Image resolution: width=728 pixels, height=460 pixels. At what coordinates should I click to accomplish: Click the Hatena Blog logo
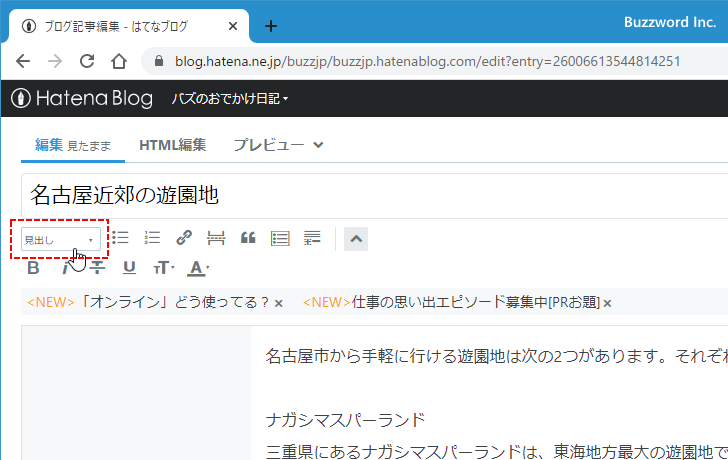(82, 98)
